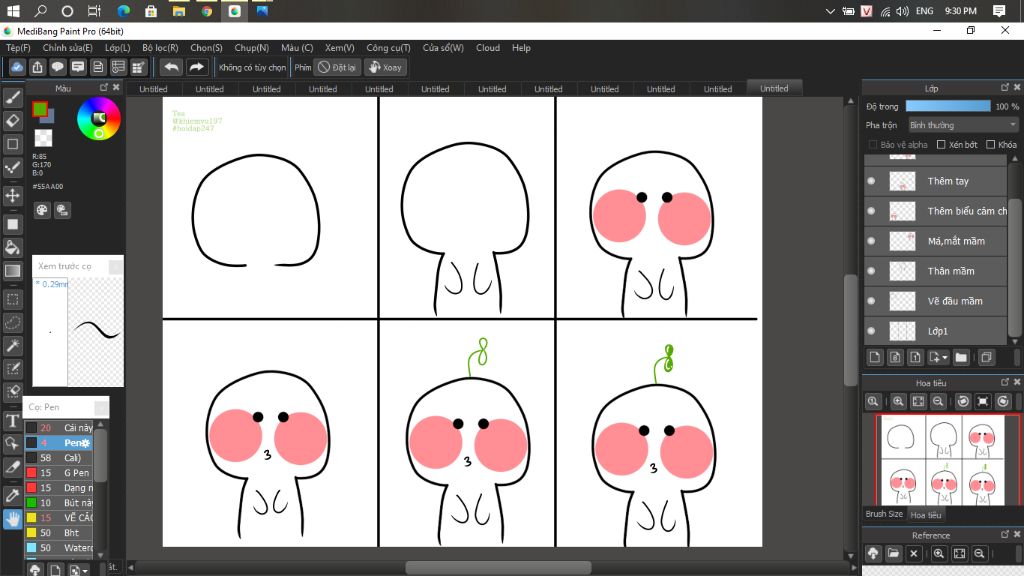Click the transparent color swatch
Screen dimensions: 1024x576
[43, 138]
